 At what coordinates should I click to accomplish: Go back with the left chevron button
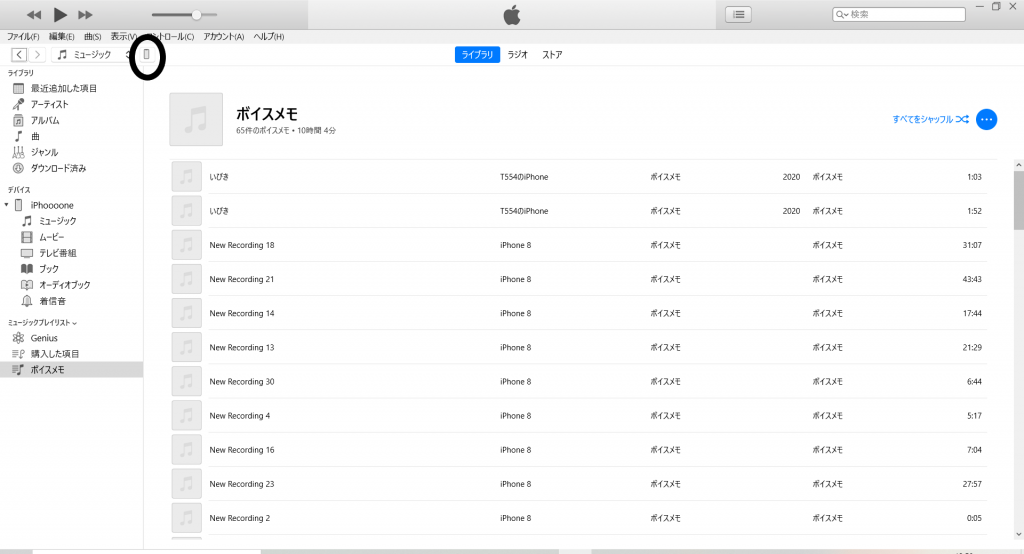point(19,55)
